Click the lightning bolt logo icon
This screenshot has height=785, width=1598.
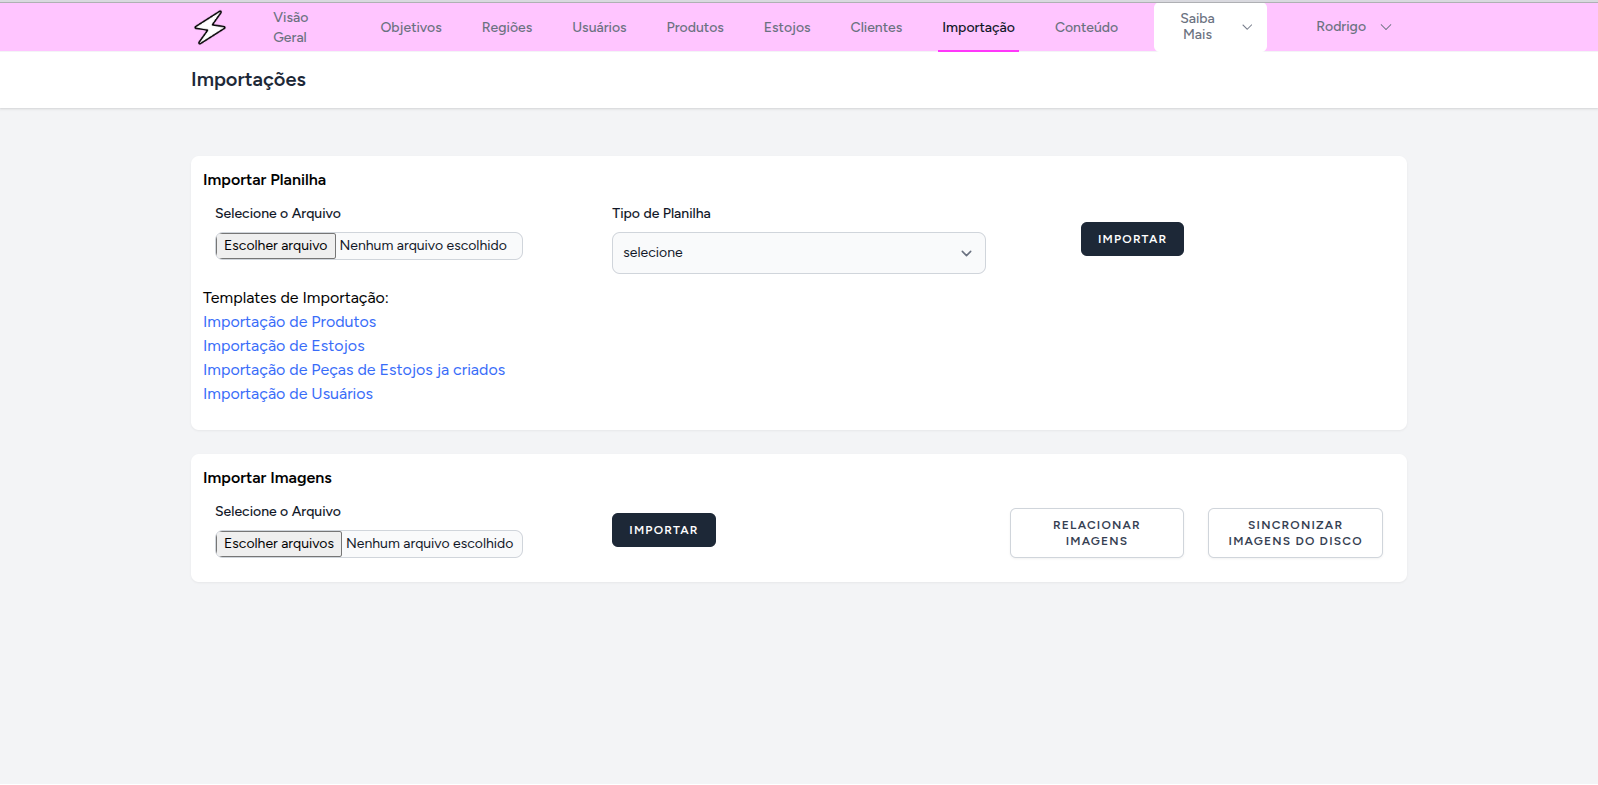click(210, 27)
